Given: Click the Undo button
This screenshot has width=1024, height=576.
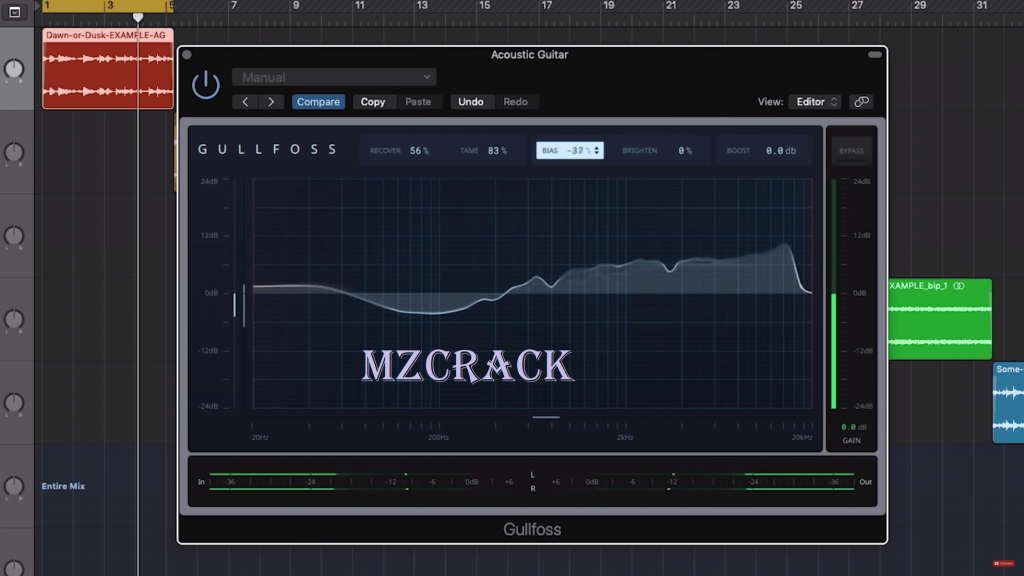Looking at the screenshot, I should coord(471,102).
